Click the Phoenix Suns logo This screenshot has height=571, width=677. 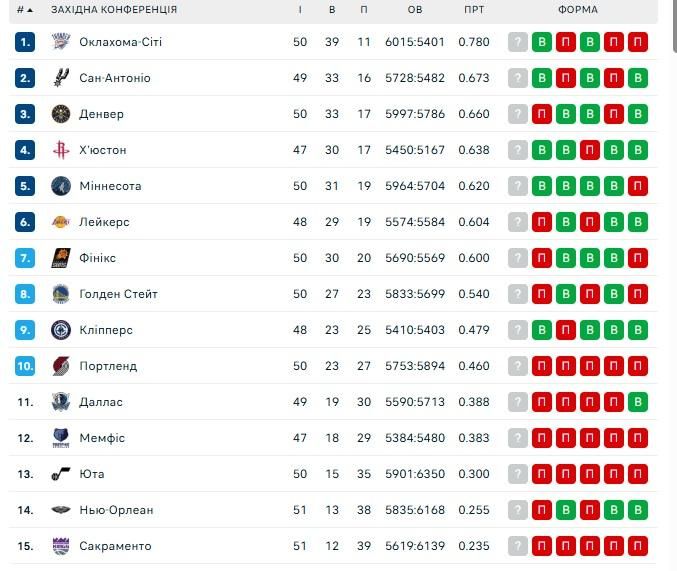coord(60,258)
